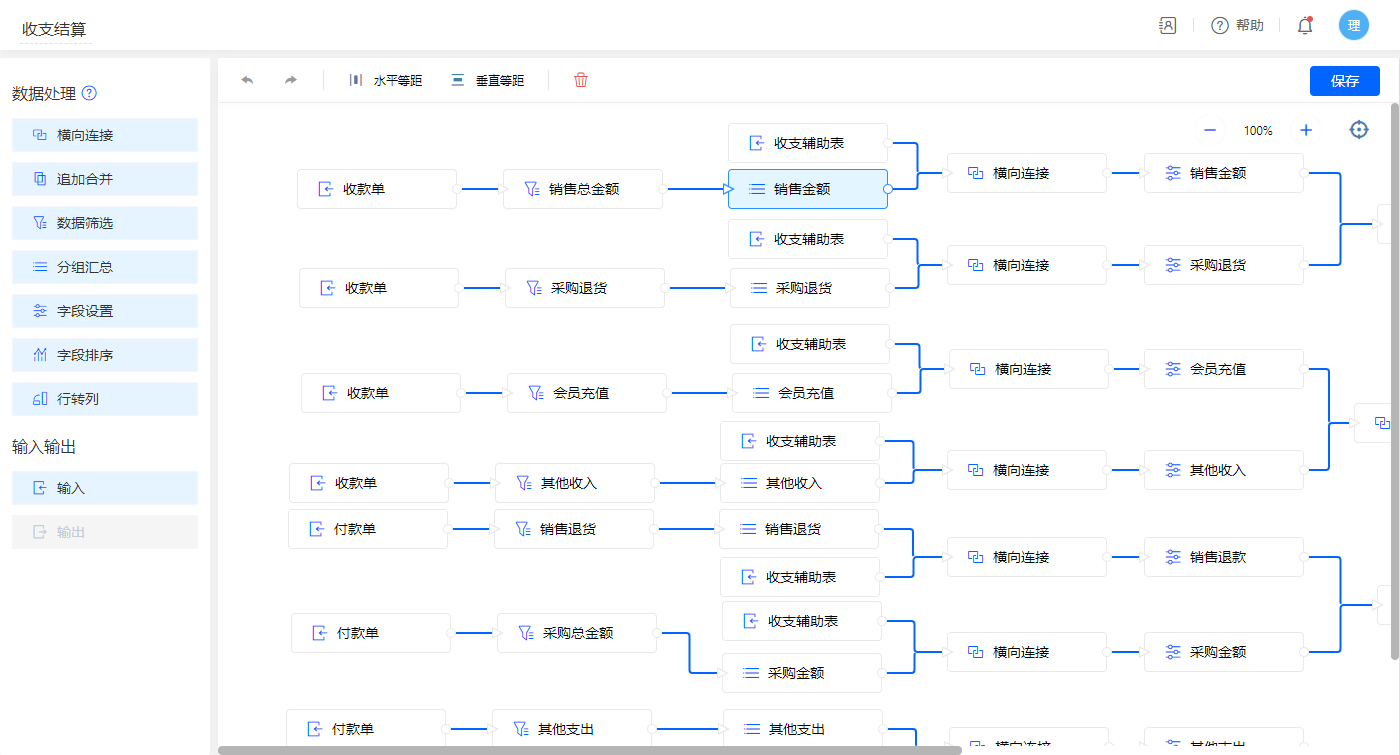This screenshot has height=755, width=1400.
Task: Select 数据筛选 in the left panel
Action: [105, 223]
